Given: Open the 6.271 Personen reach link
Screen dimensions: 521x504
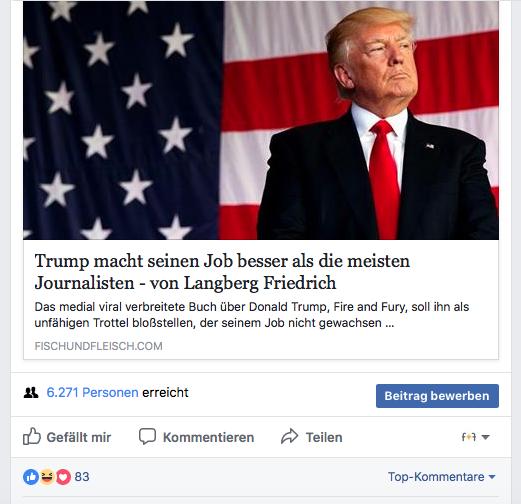Looking at the screenshot, I should pos(92,393).
